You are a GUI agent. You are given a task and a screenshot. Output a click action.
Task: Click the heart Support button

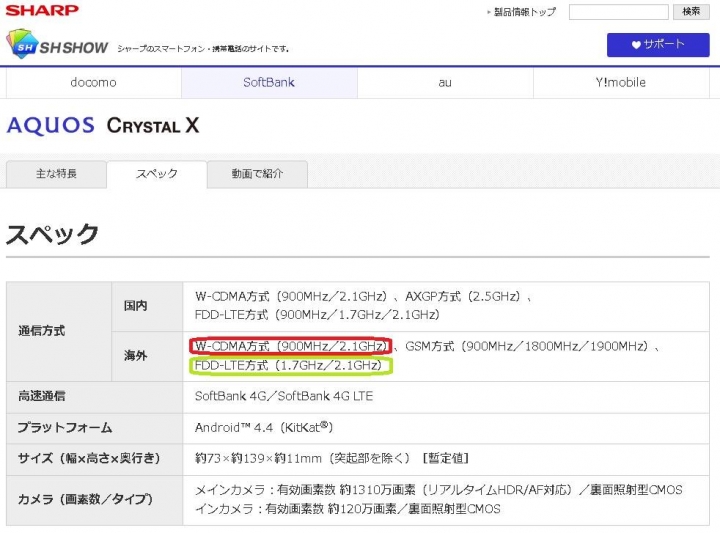tap(658, 45)
